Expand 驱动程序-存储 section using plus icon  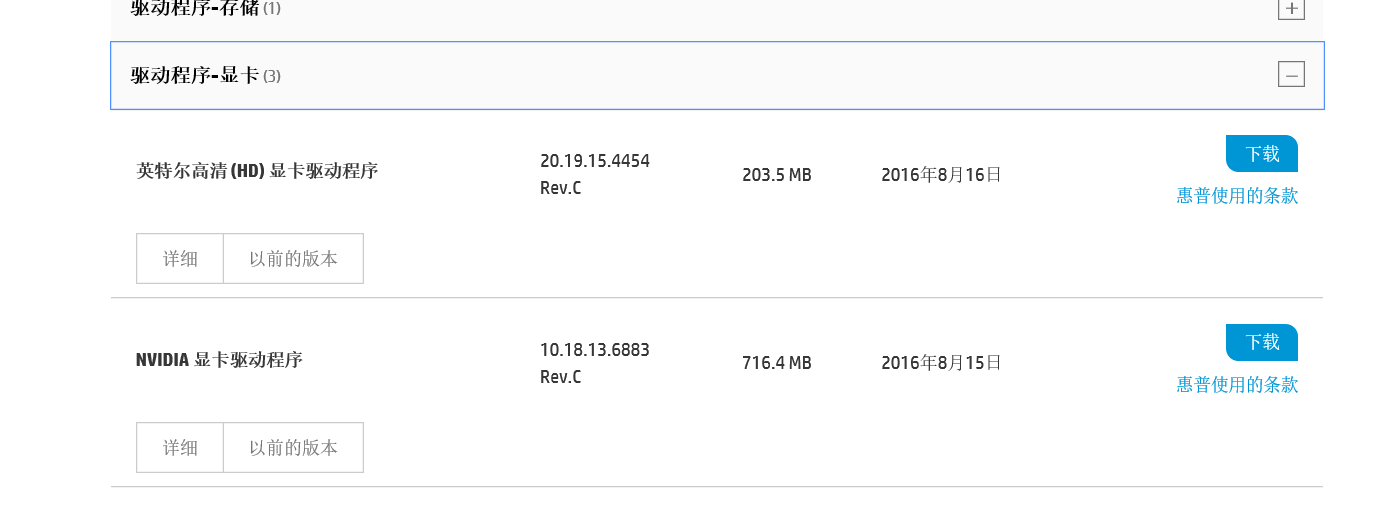tap(1291, 8)
